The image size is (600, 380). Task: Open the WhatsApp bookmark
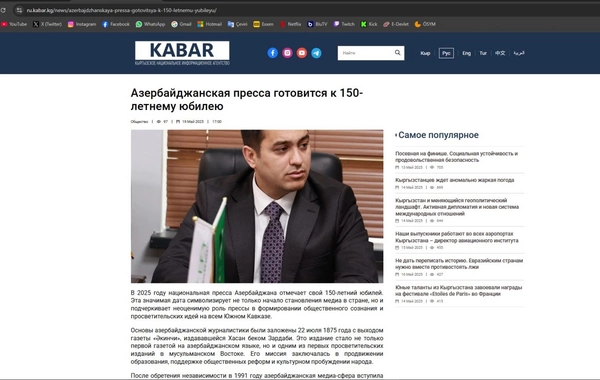click(x=150, y=24)
